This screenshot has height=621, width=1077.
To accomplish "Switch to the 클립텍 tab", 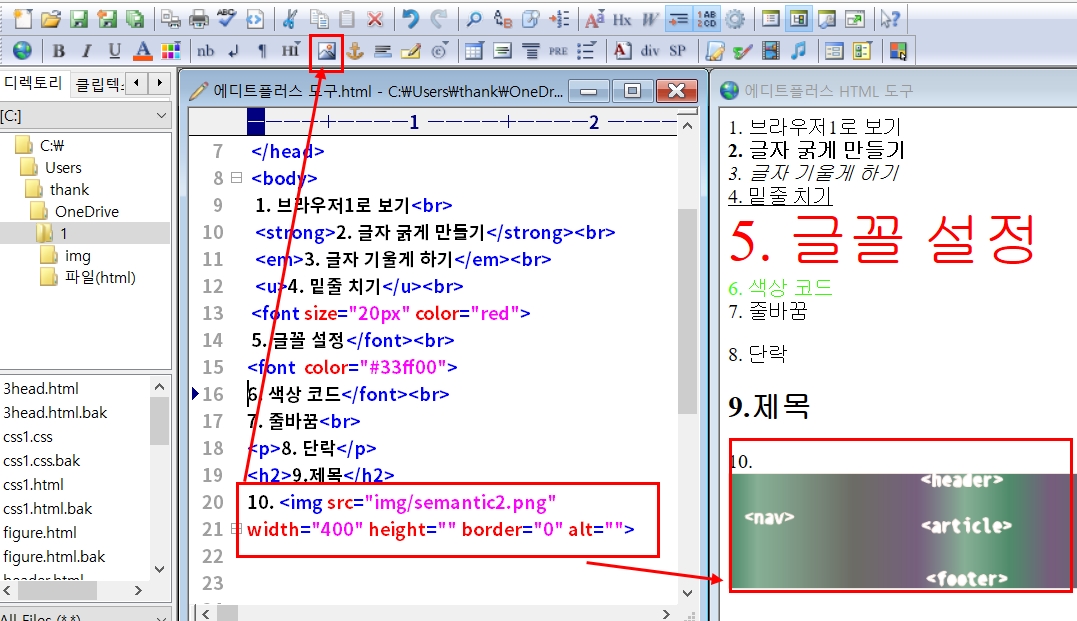I will tap(100, 84).
